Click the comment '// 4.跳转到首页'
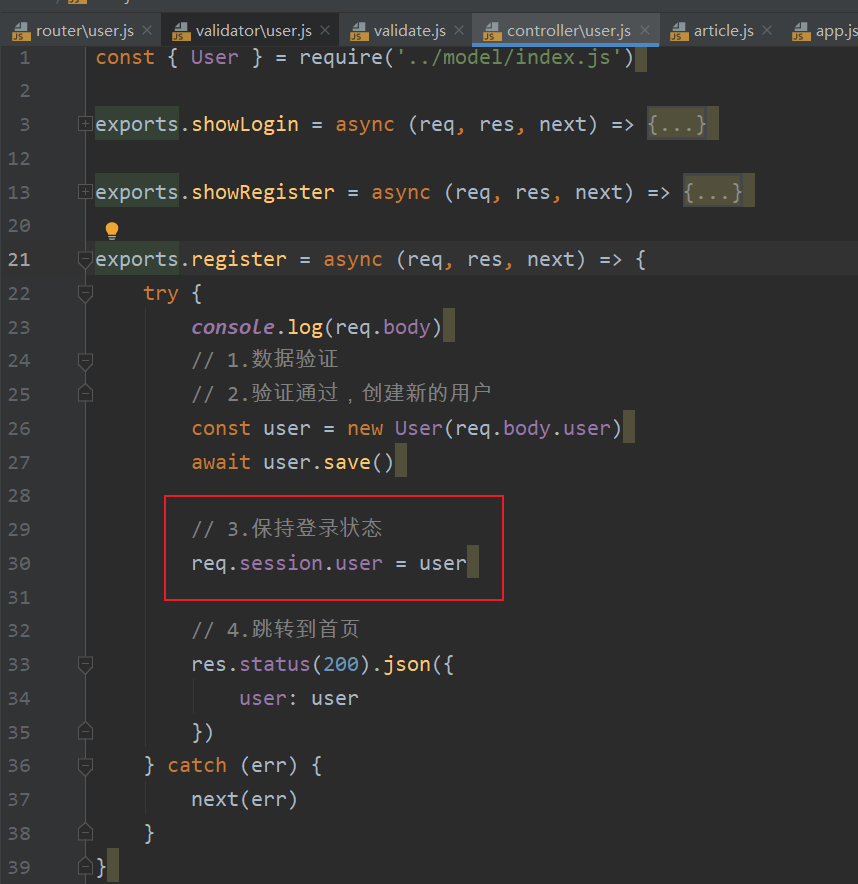Screen dimensions: 858x884 [x=275, y=630]
